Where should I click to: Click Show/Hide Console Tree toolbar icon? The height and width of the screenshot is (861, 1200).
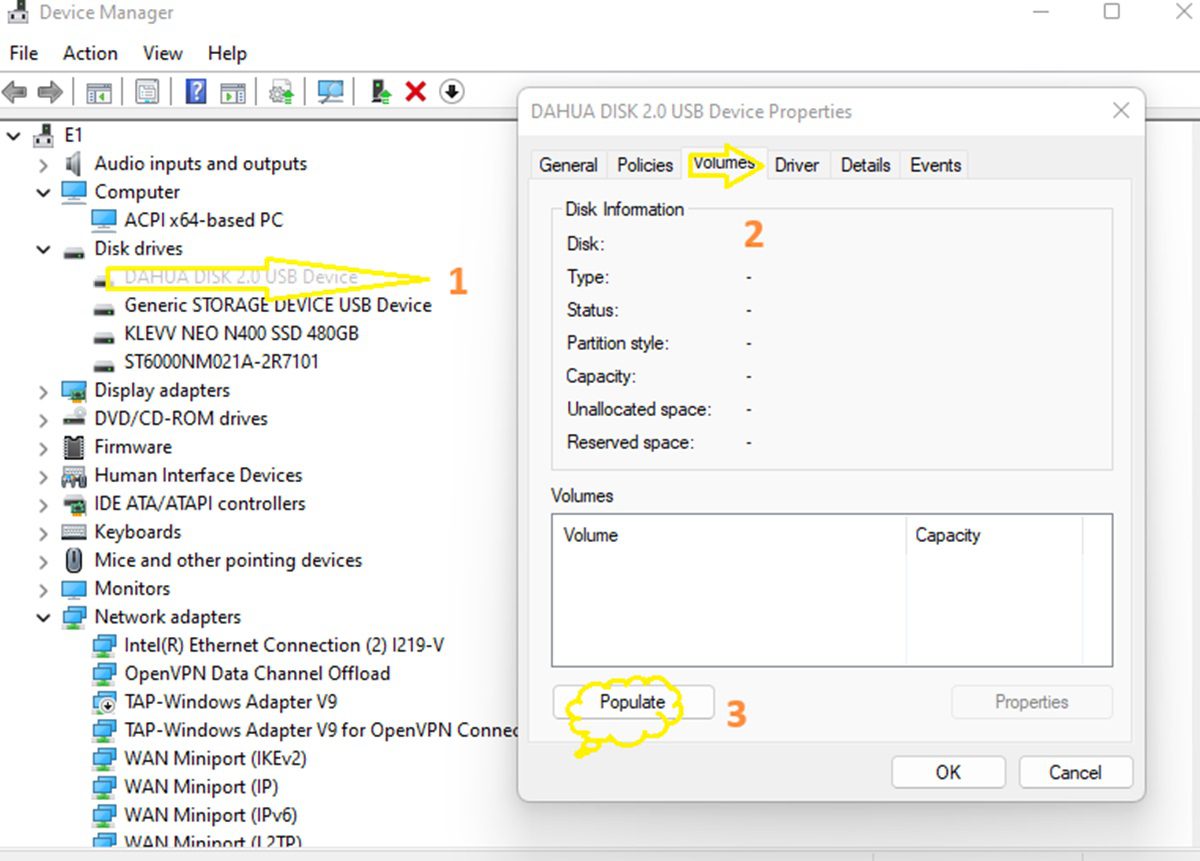(x=98, y=92)
